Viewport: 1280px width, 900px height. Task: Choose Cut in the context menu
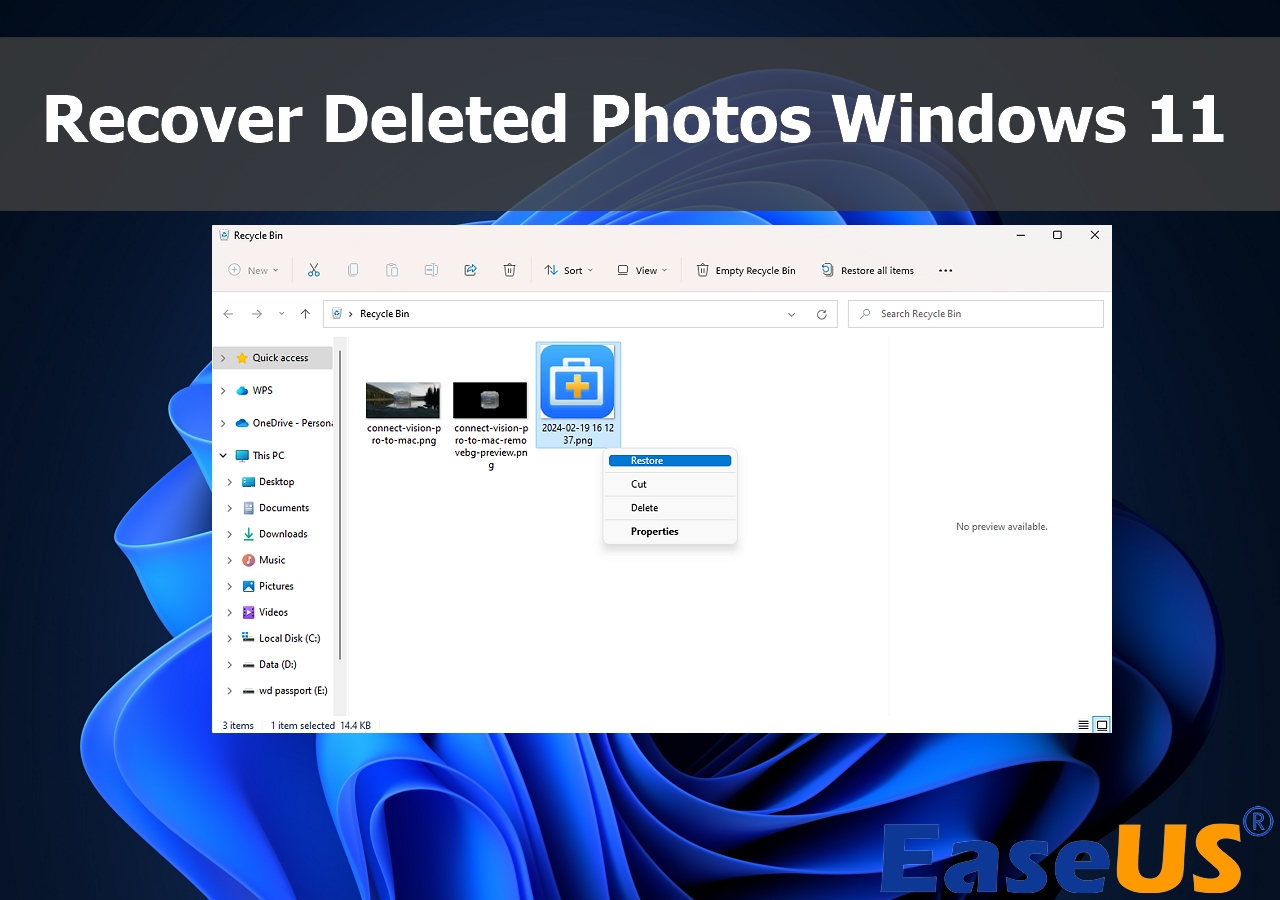coord(670,484)
